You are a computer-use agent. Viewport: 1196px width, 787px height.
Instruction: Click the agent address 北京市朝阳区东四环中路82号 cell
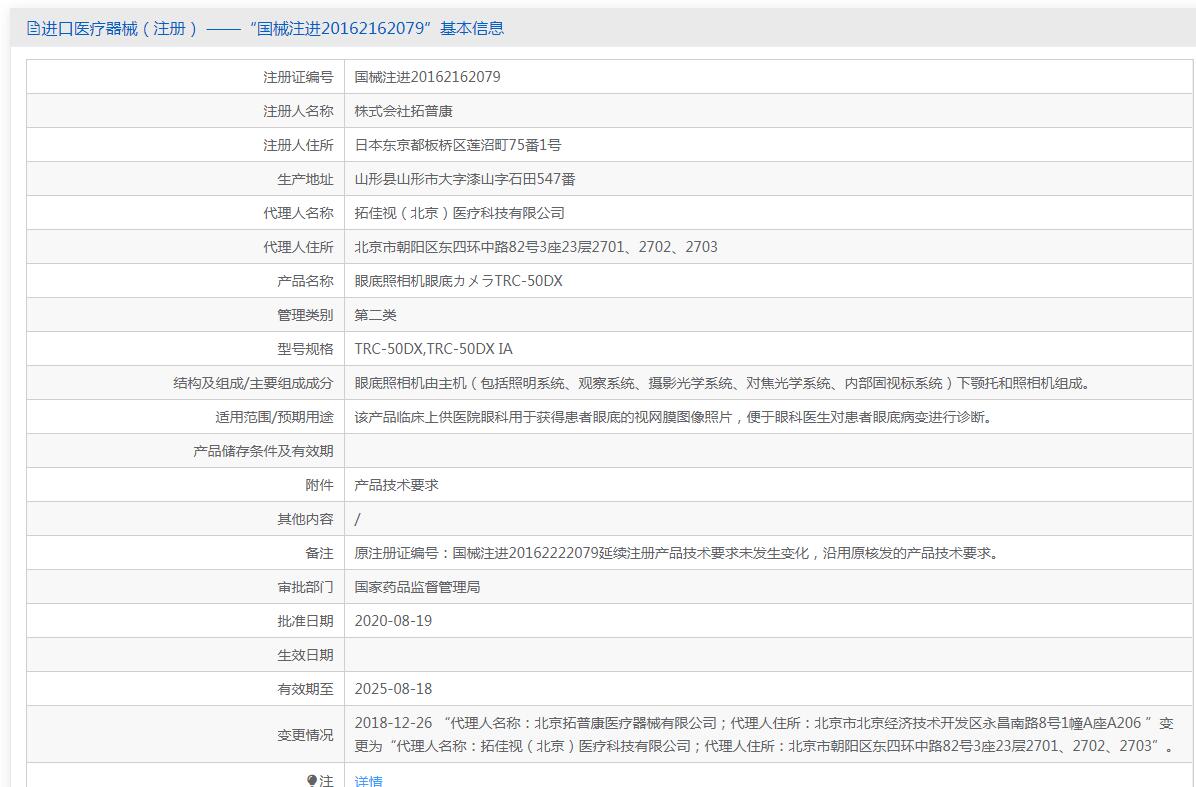[535, 247]
